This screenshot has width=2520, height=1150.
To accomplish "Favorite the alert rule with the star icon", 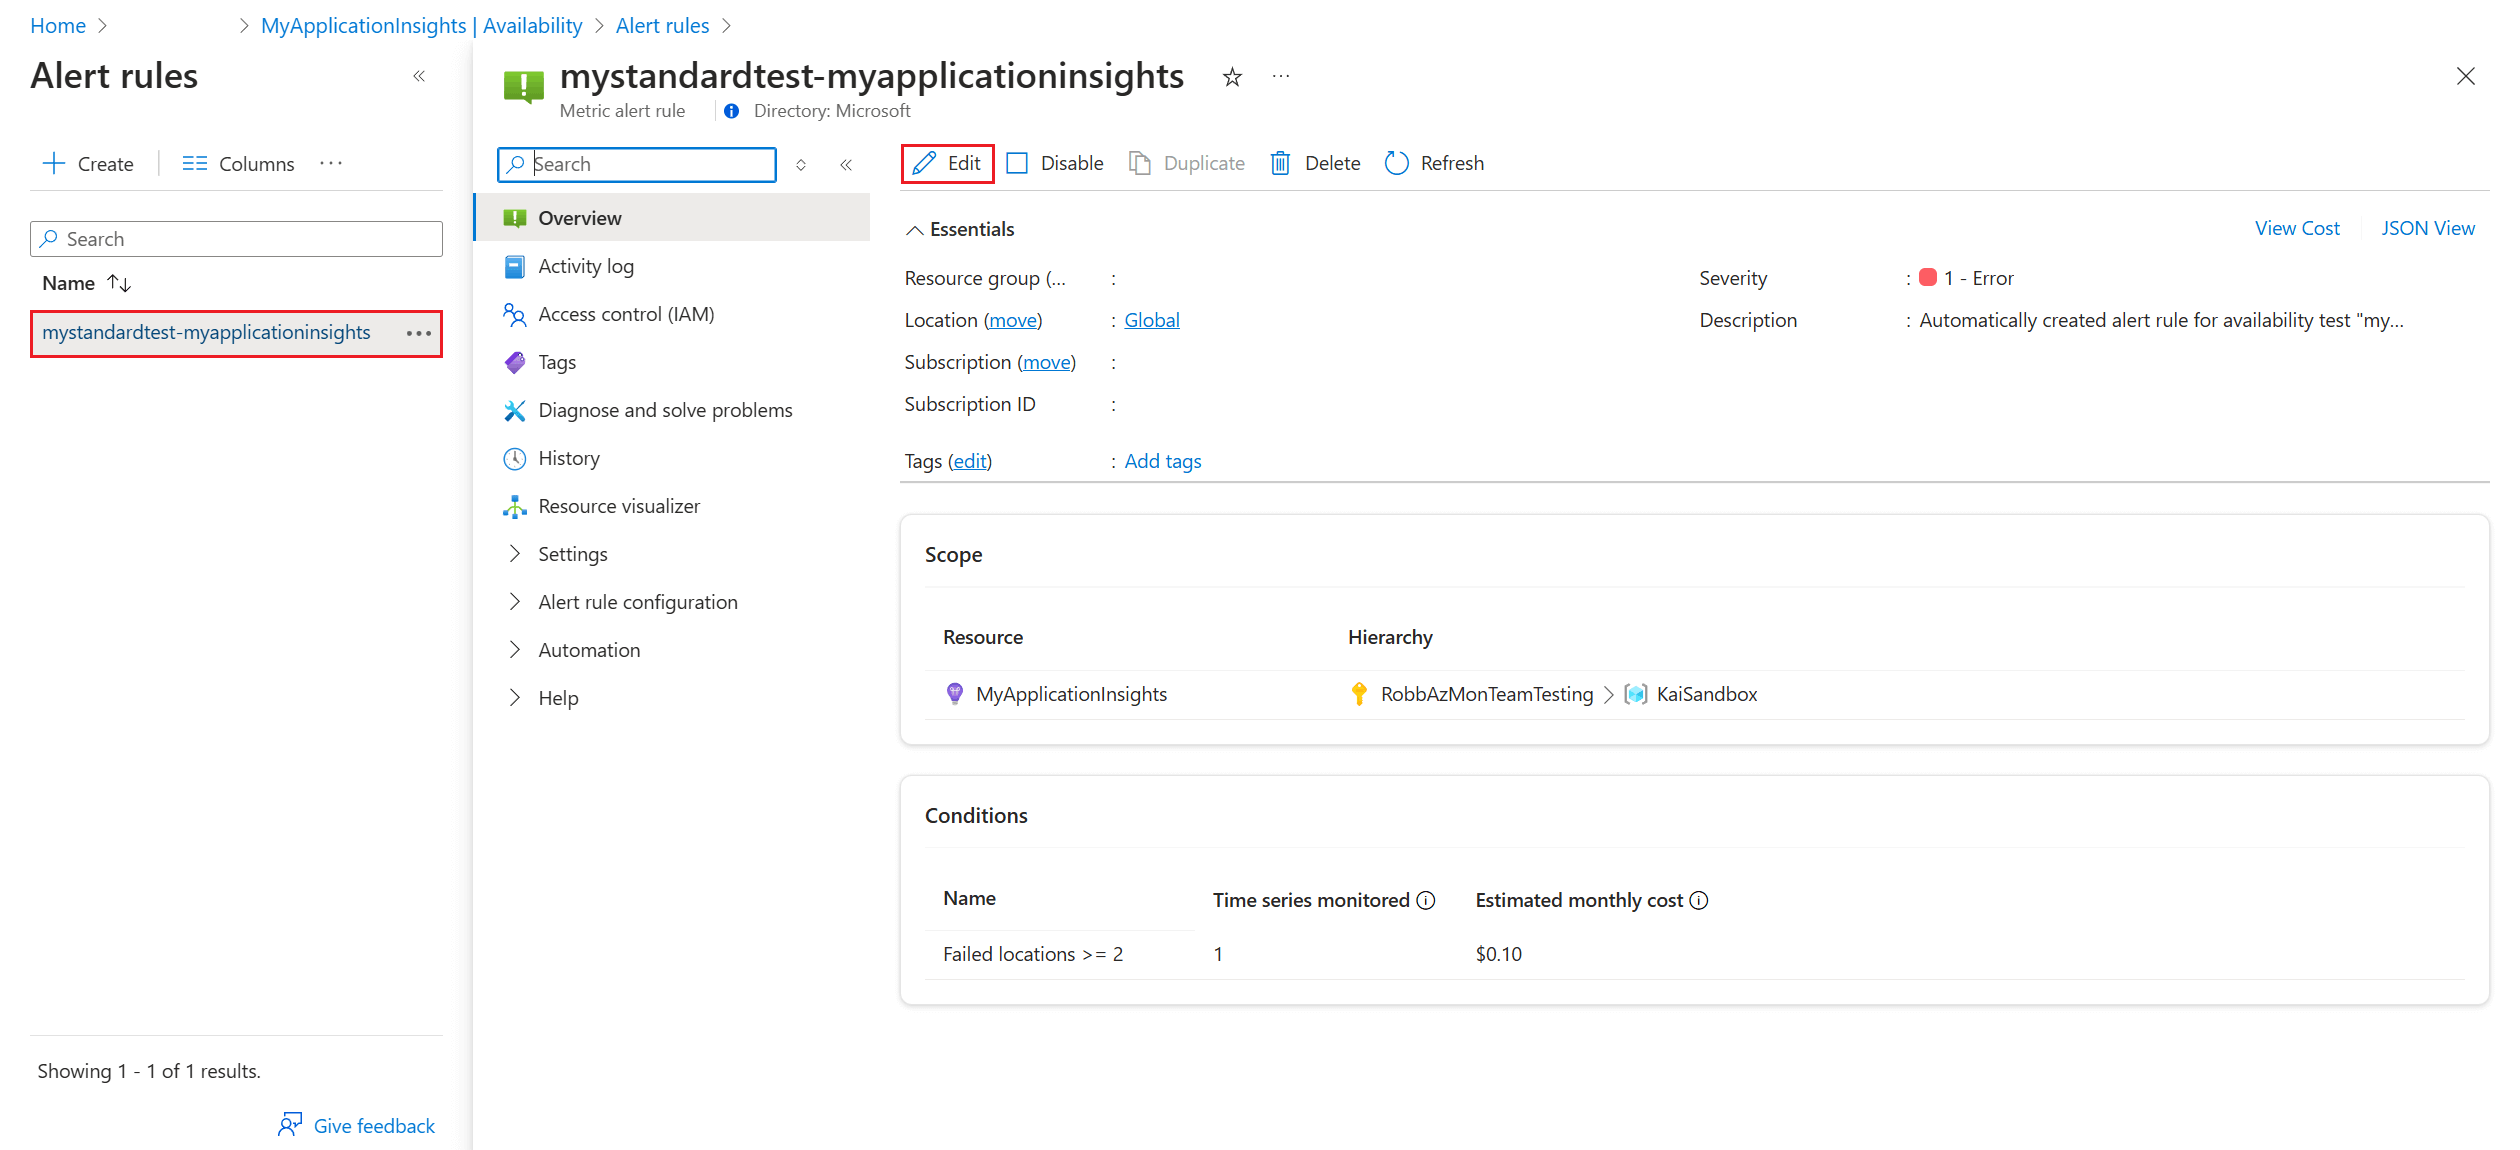I will click(1232, 77).
